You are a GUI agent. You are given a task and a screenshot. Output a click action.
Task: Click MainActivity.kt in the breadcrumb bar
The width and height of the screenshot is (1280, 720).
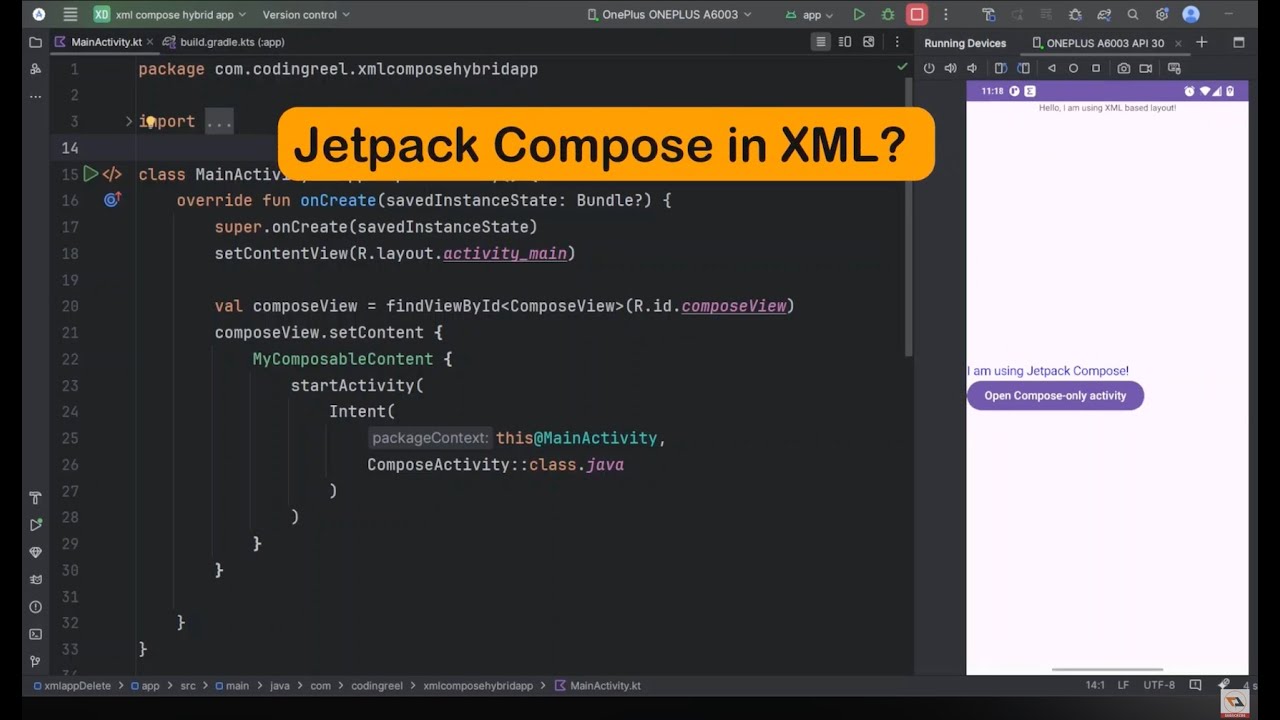point(598,686)
